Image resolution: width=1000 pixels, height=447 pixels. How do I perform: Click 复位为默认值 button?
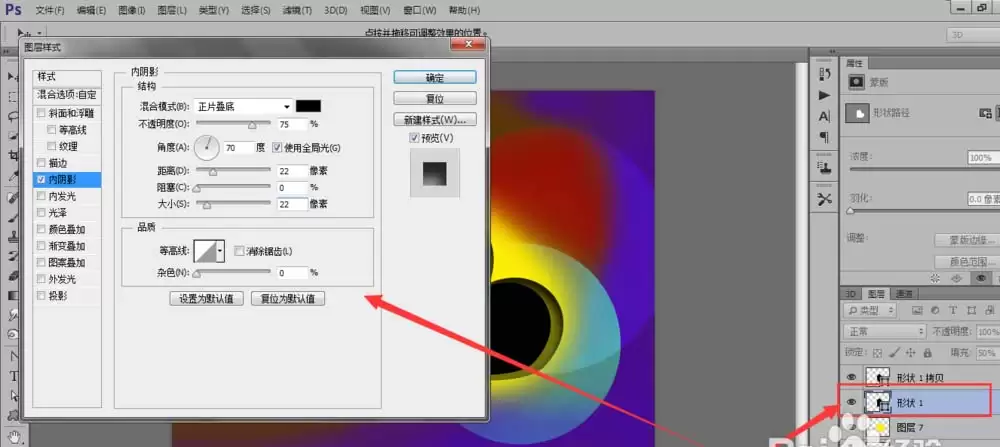coord(288,298)
